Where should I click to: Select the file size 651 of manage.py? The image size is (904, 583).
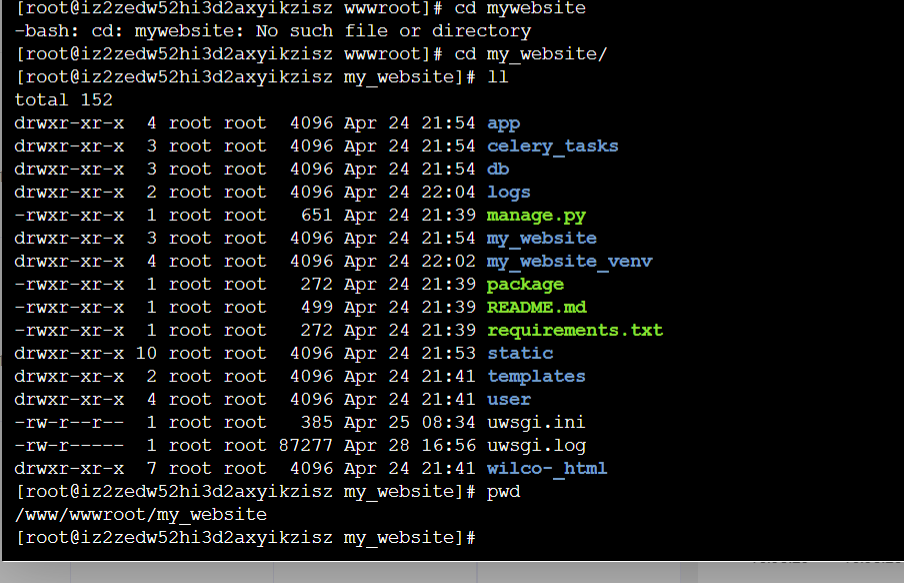click(x=317, y=215)
